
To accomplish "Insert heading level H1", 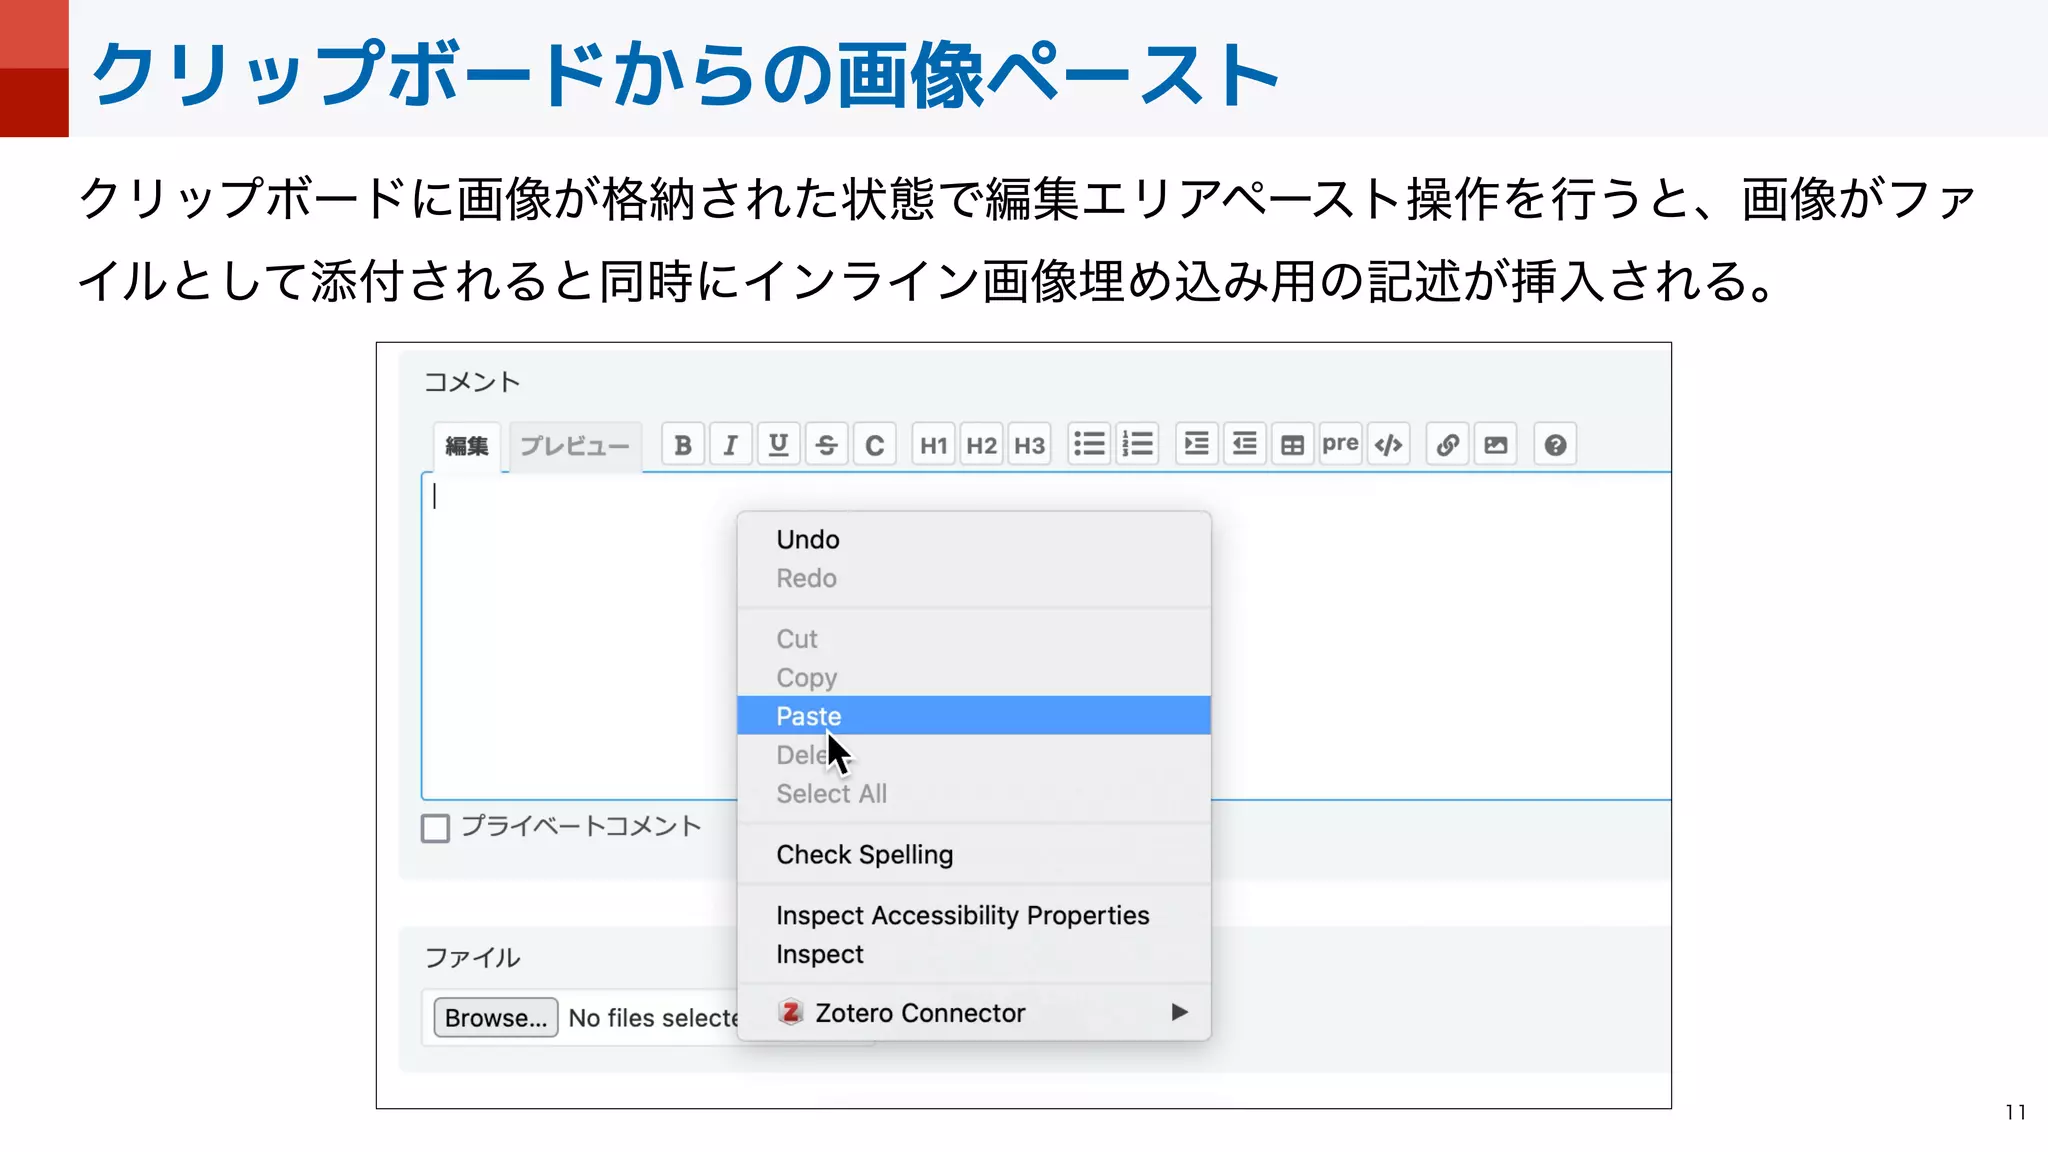I will [x=934, y=445].
